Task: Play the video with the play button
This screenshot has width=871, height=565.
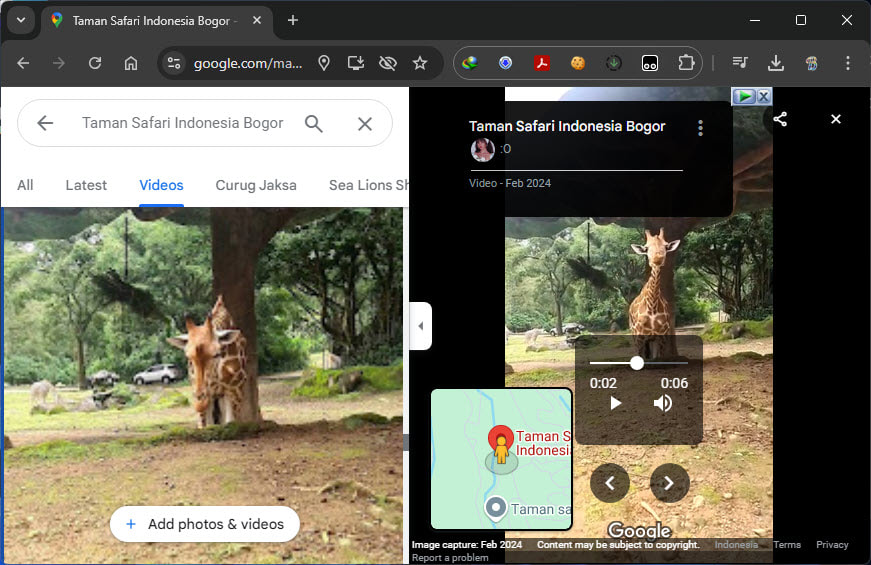Action: 615,403
